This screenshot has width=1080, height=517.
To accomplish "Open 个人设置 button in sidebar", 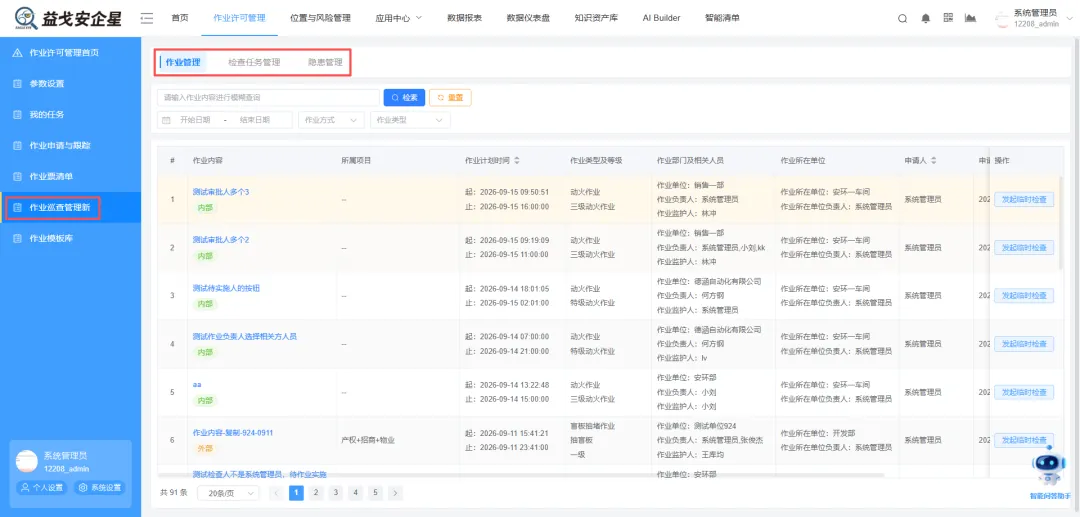I will point(43,487).
